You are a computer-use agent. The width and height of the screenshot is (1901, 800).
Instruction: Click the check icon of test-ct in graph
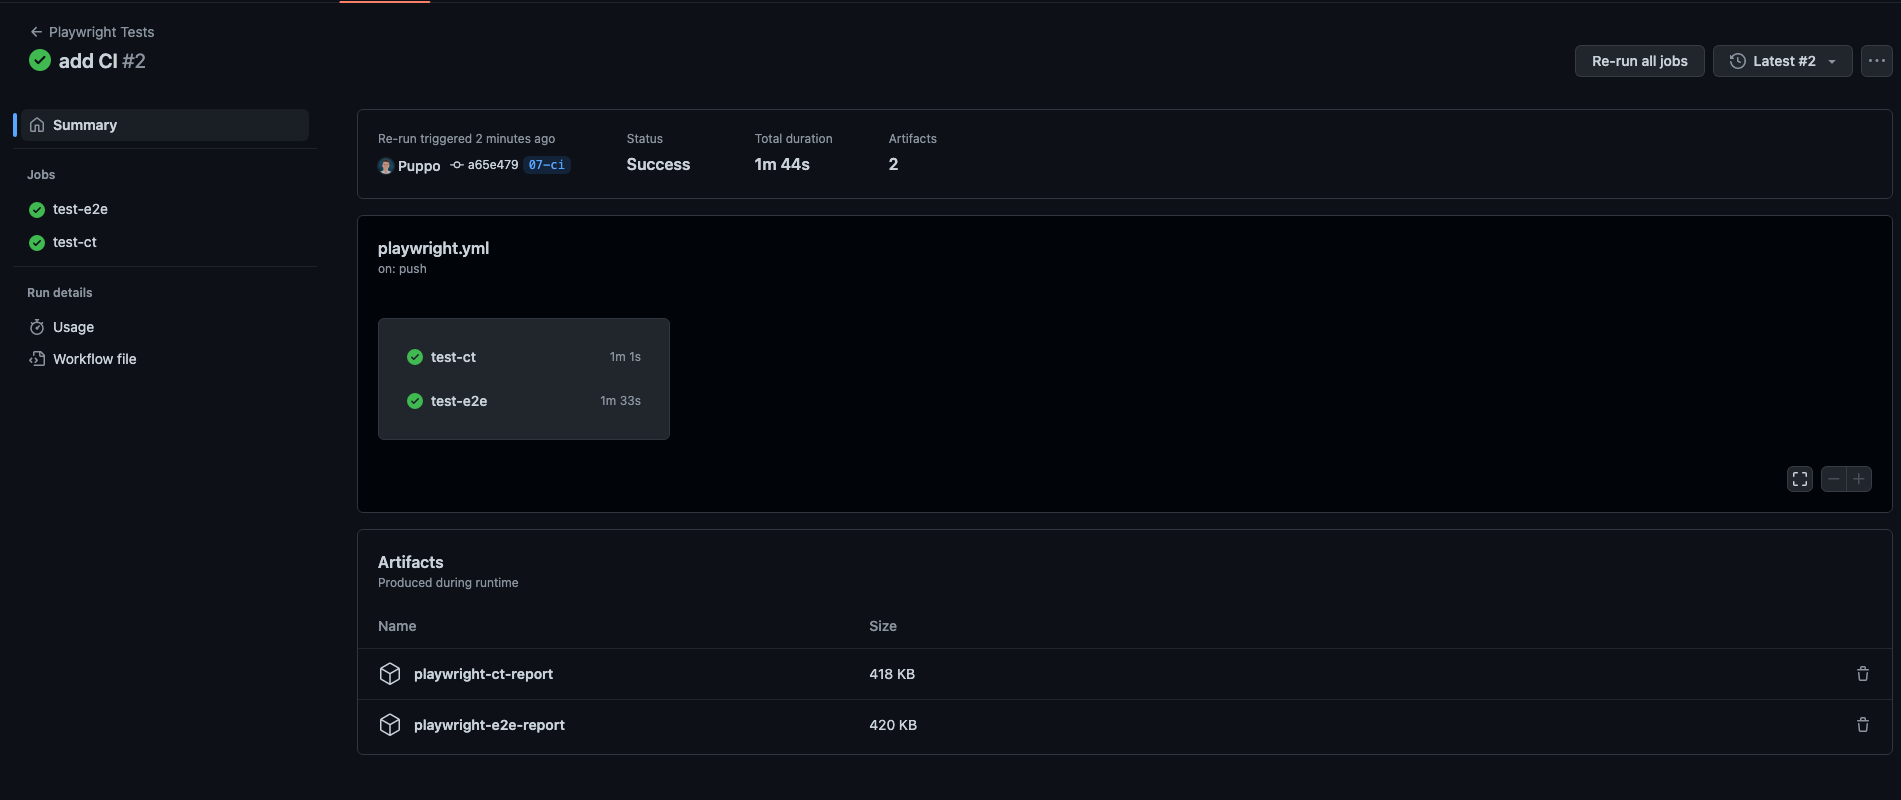pyautogui.click(x=415, y=357)
